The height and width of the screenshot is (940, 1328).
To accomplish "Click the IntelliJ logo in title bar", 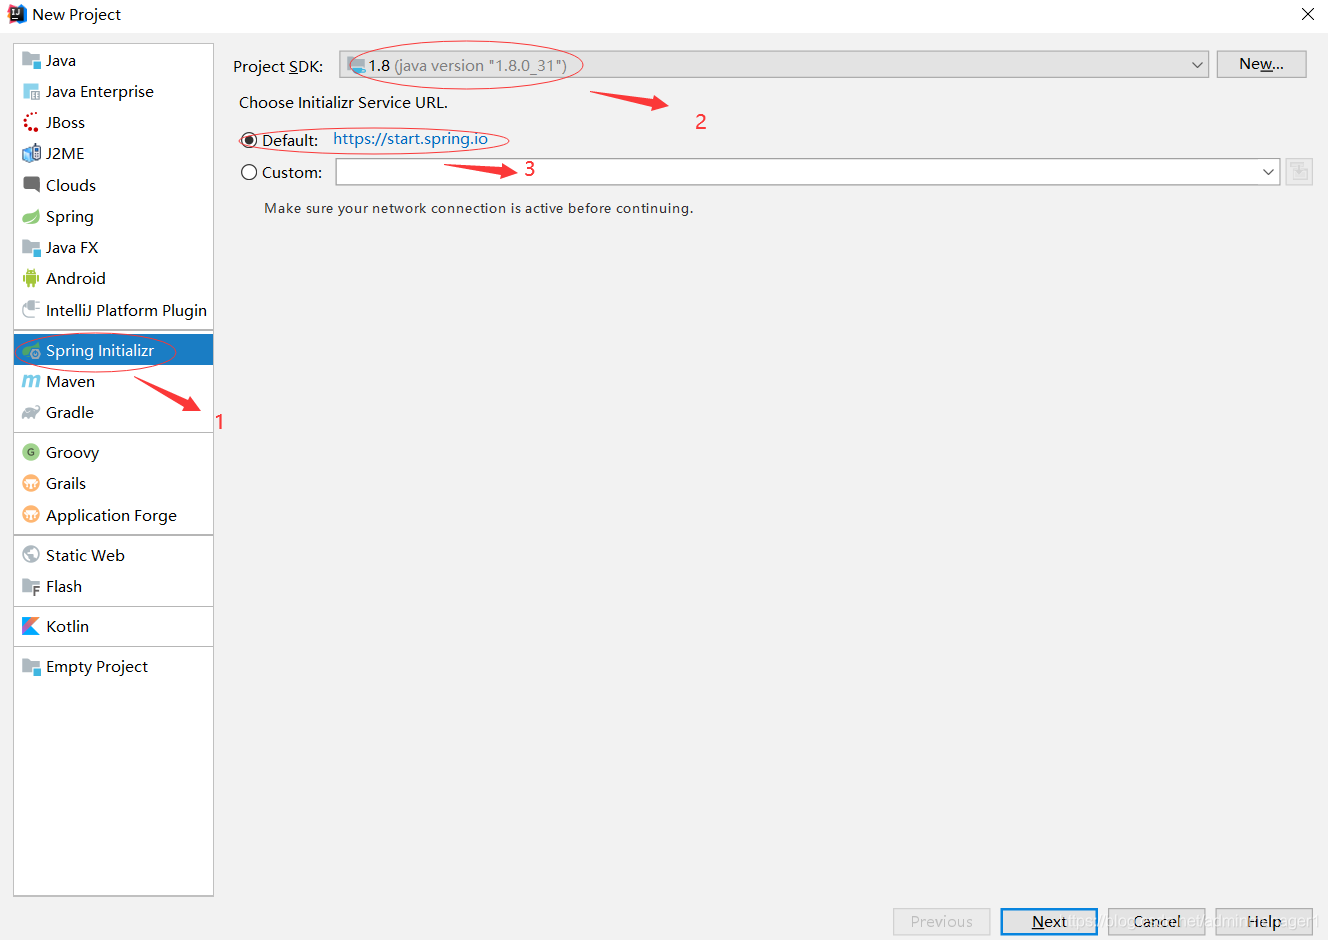I will click(17, 14).
